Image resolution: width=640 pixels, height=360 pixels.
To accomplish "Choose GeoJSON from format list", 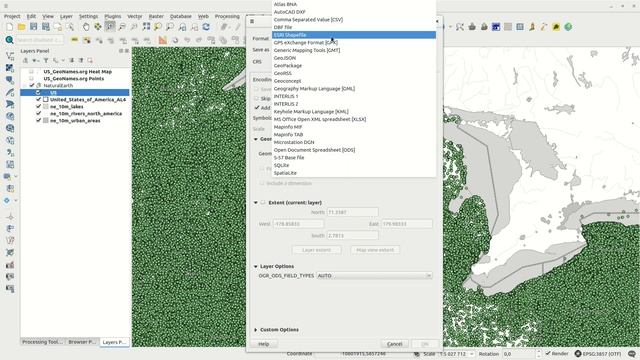I will point(354,58).
